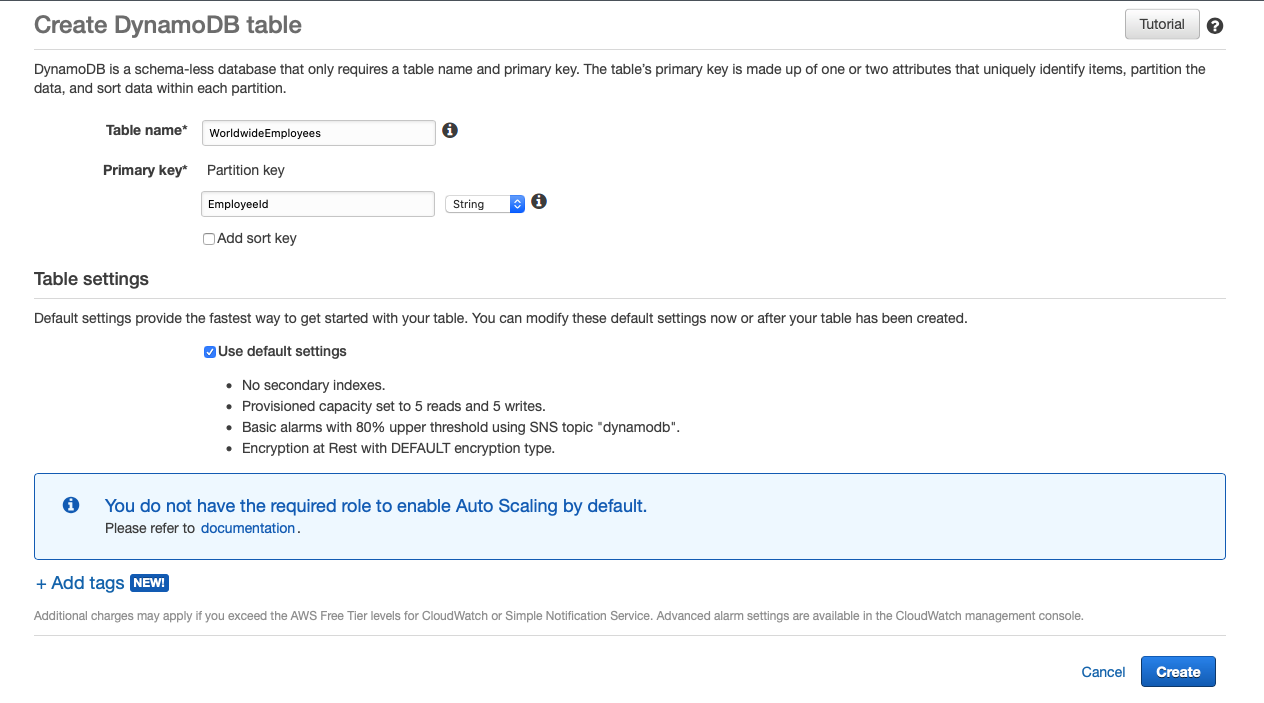
Task: Uncheck Use default settings checkbox
Action: coord(210,352)
